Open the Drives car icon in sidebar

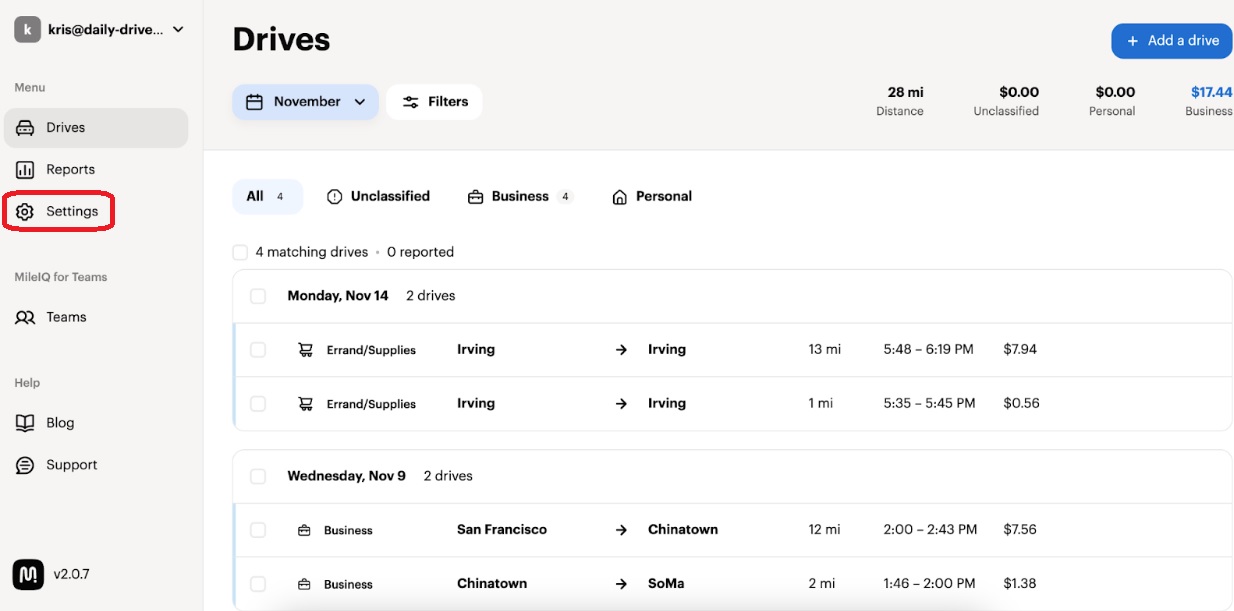25,128
